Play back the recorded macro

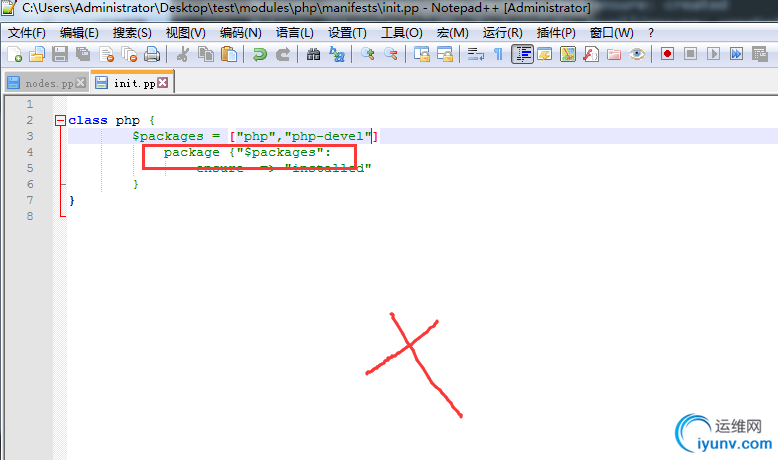click(x=713, y=54)
